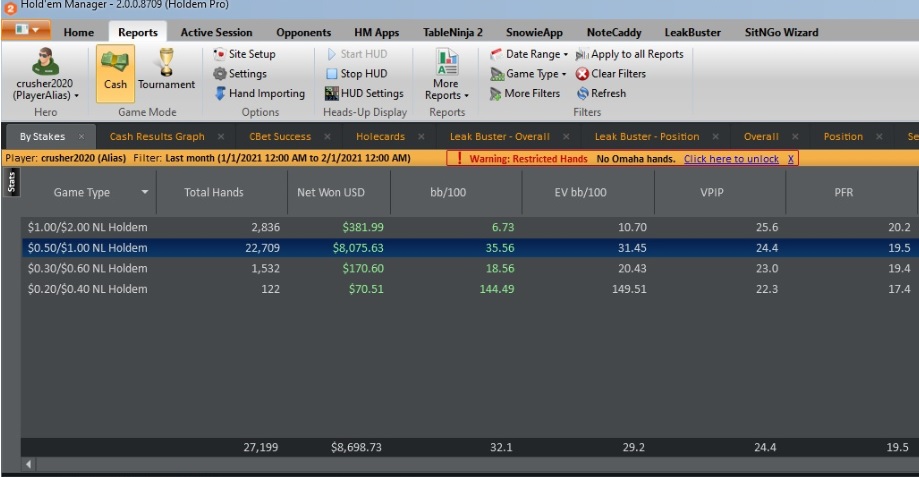Open Site Setup options
This screenshot has height=477, width=919.
pyautogui.click(x=244, y=54)
